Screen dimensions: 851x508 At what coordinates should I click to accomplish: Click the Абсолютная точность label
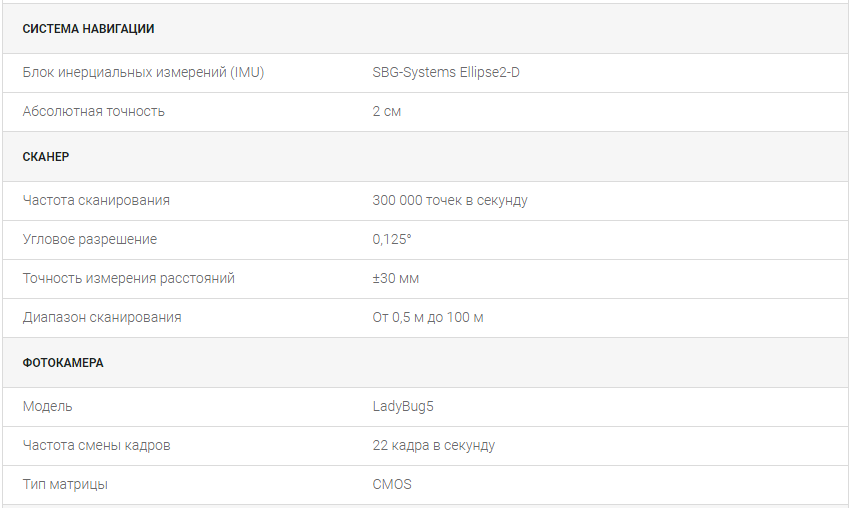point(93,111)
